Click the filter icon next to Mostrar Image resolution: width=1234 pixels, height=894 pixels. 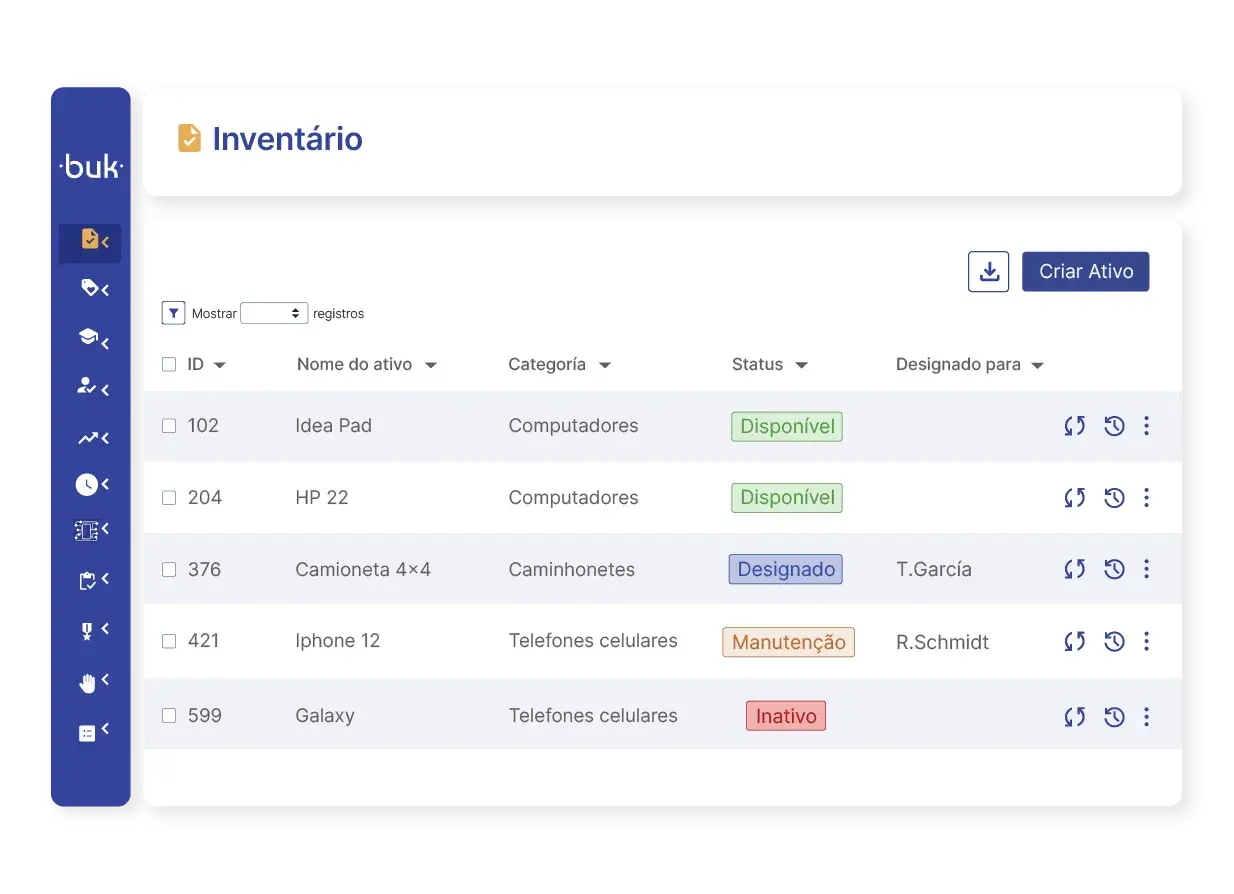tap(172, 312)
